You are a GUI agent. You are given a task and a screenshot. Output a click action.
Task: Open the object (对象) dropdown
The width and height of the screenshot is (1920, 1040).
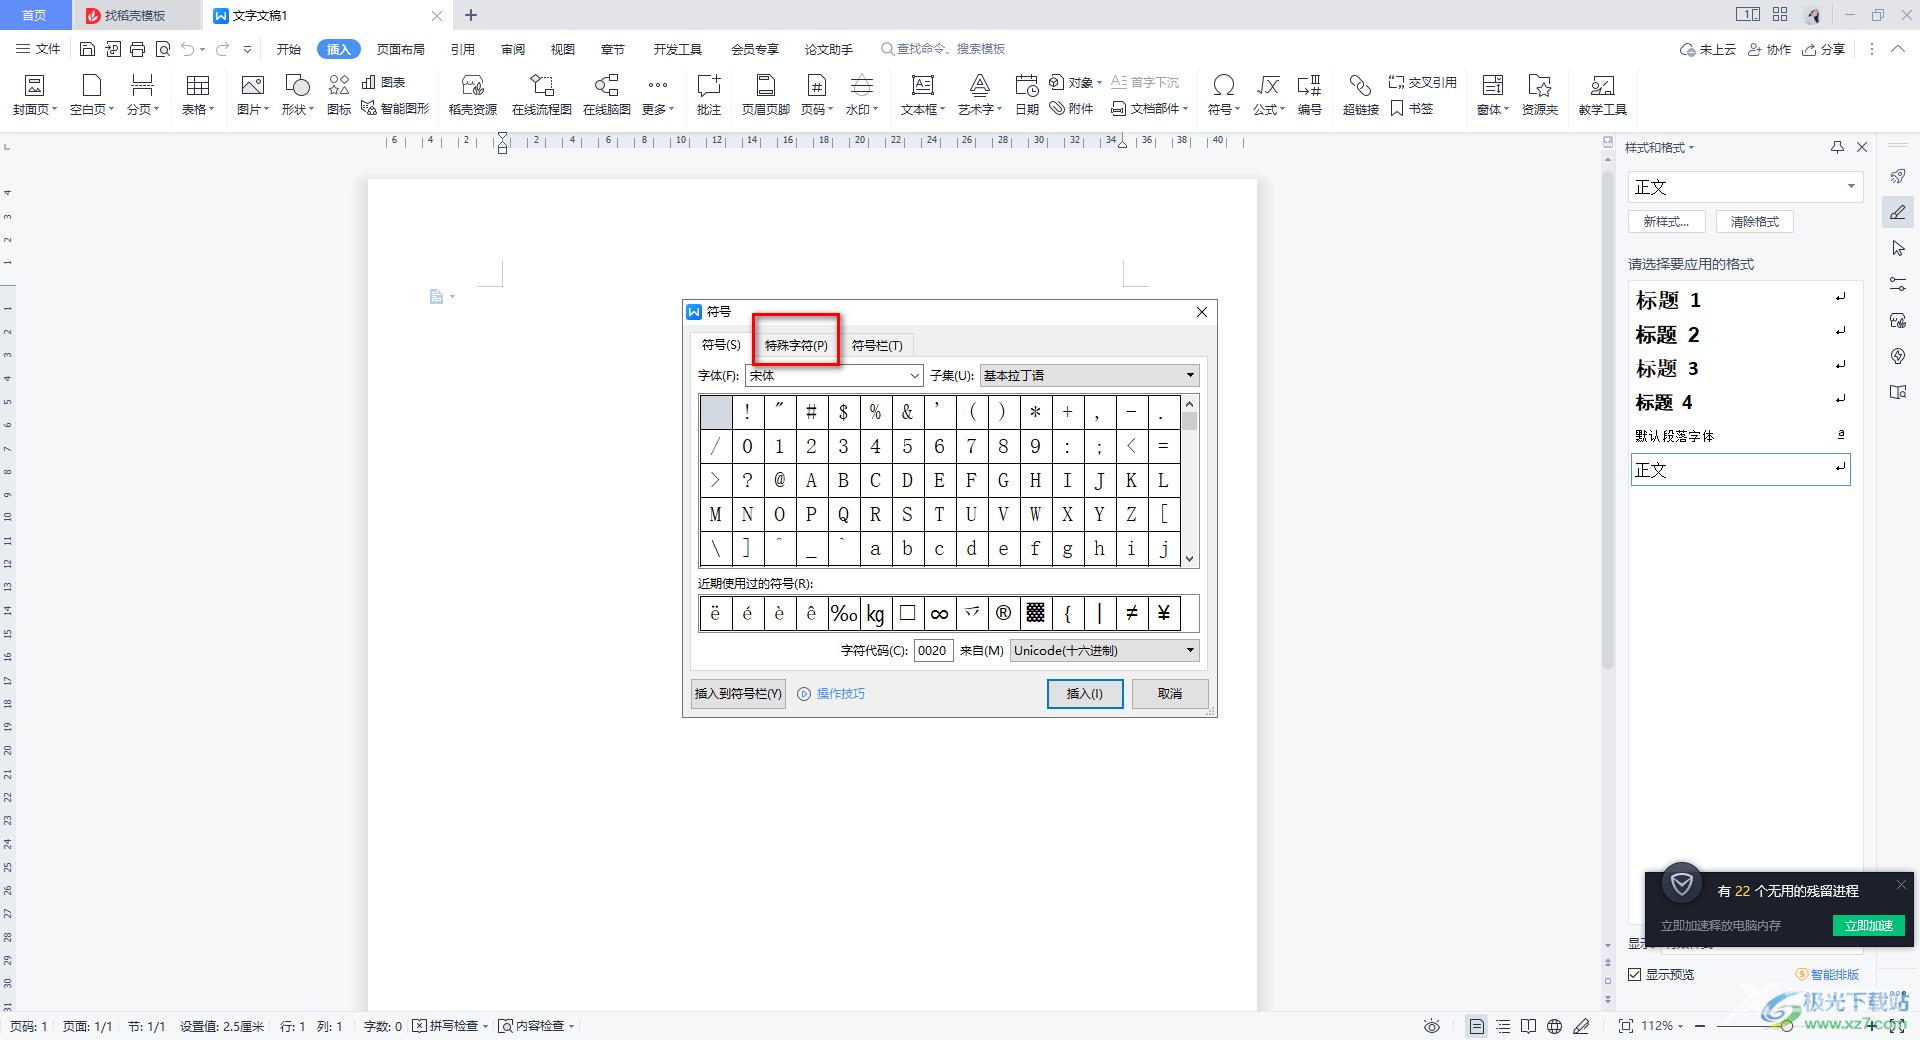[x=1075, y=82]
